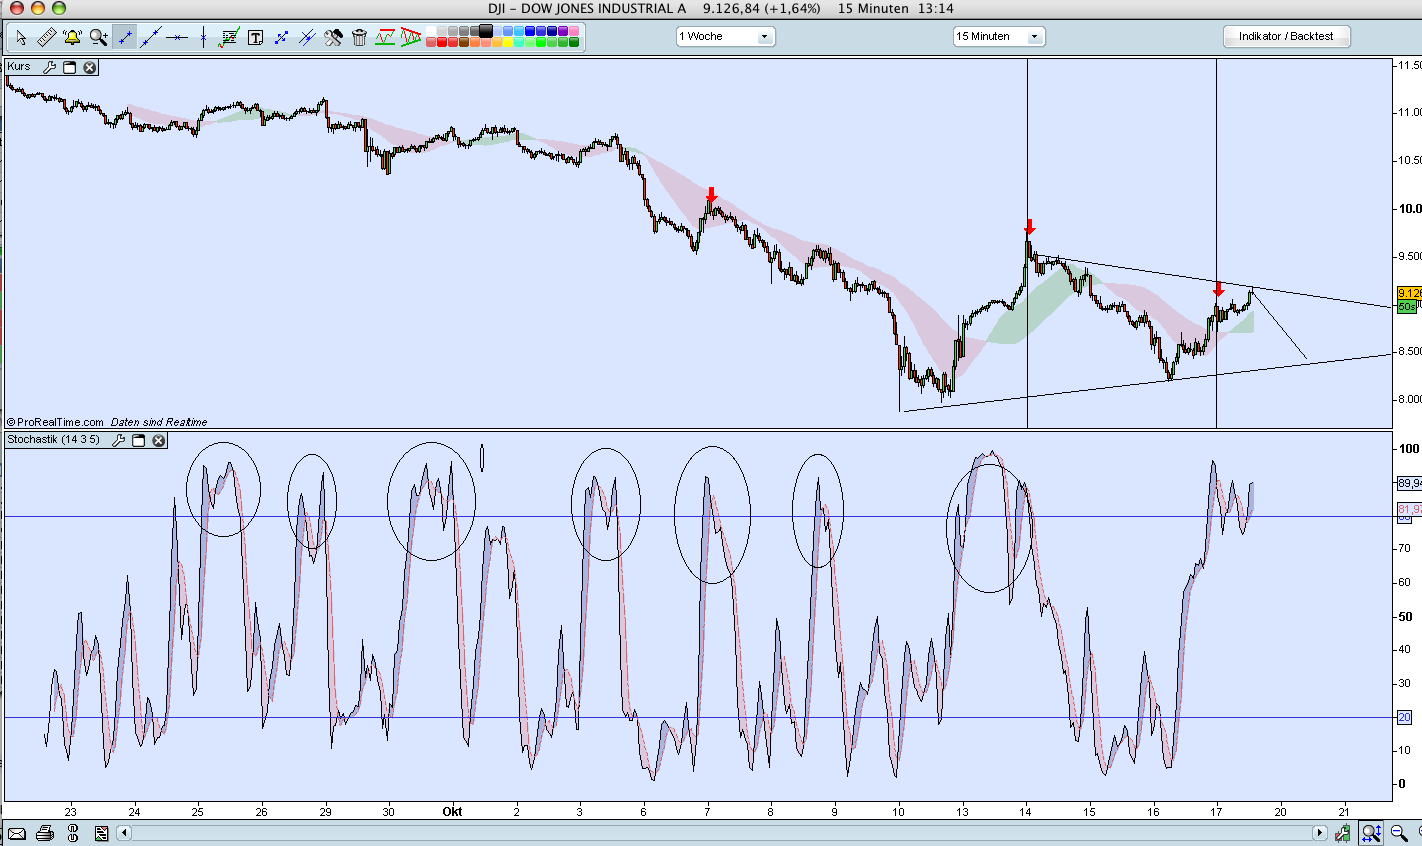This screenshot has width=1422, height=846.
Task: Click the Kurs panel label
Action: tap(19, 67)
